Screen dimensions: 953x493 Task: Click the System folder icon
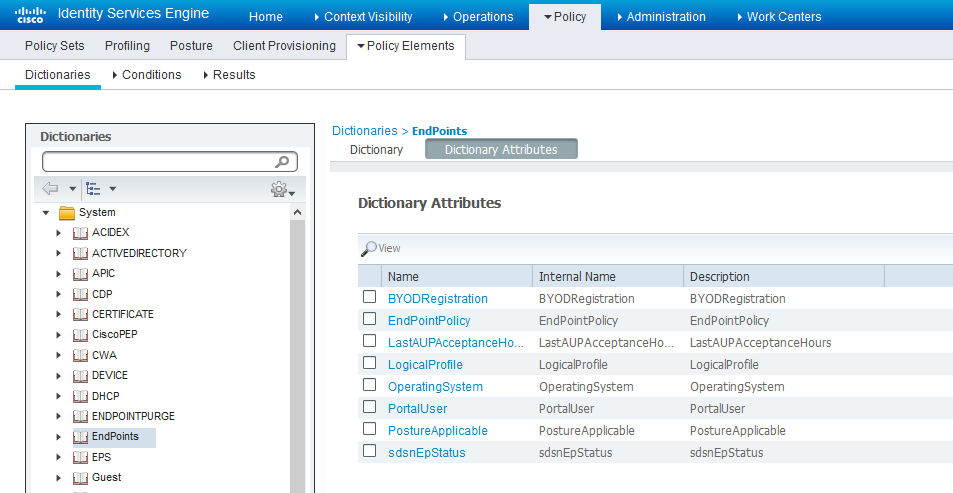pyautogui.click(x=67, y=212)
